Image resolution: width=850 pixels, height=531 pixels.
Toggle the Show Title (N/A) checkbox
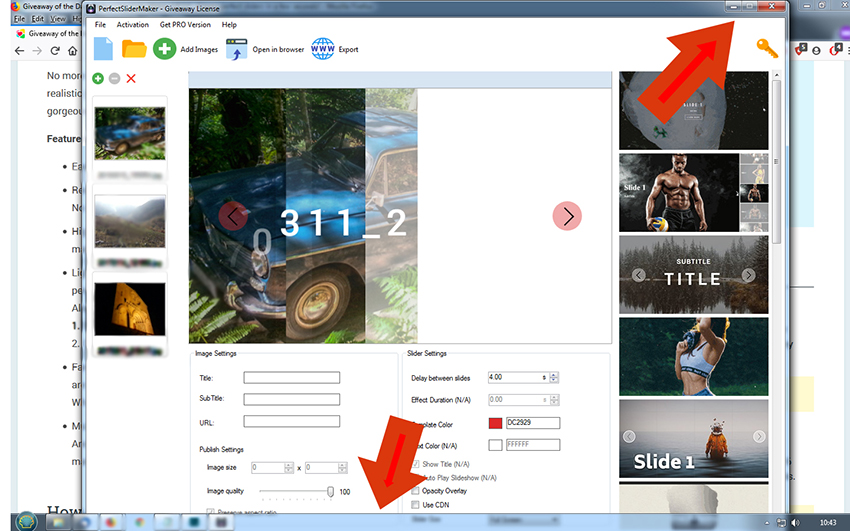click(415, 464)
